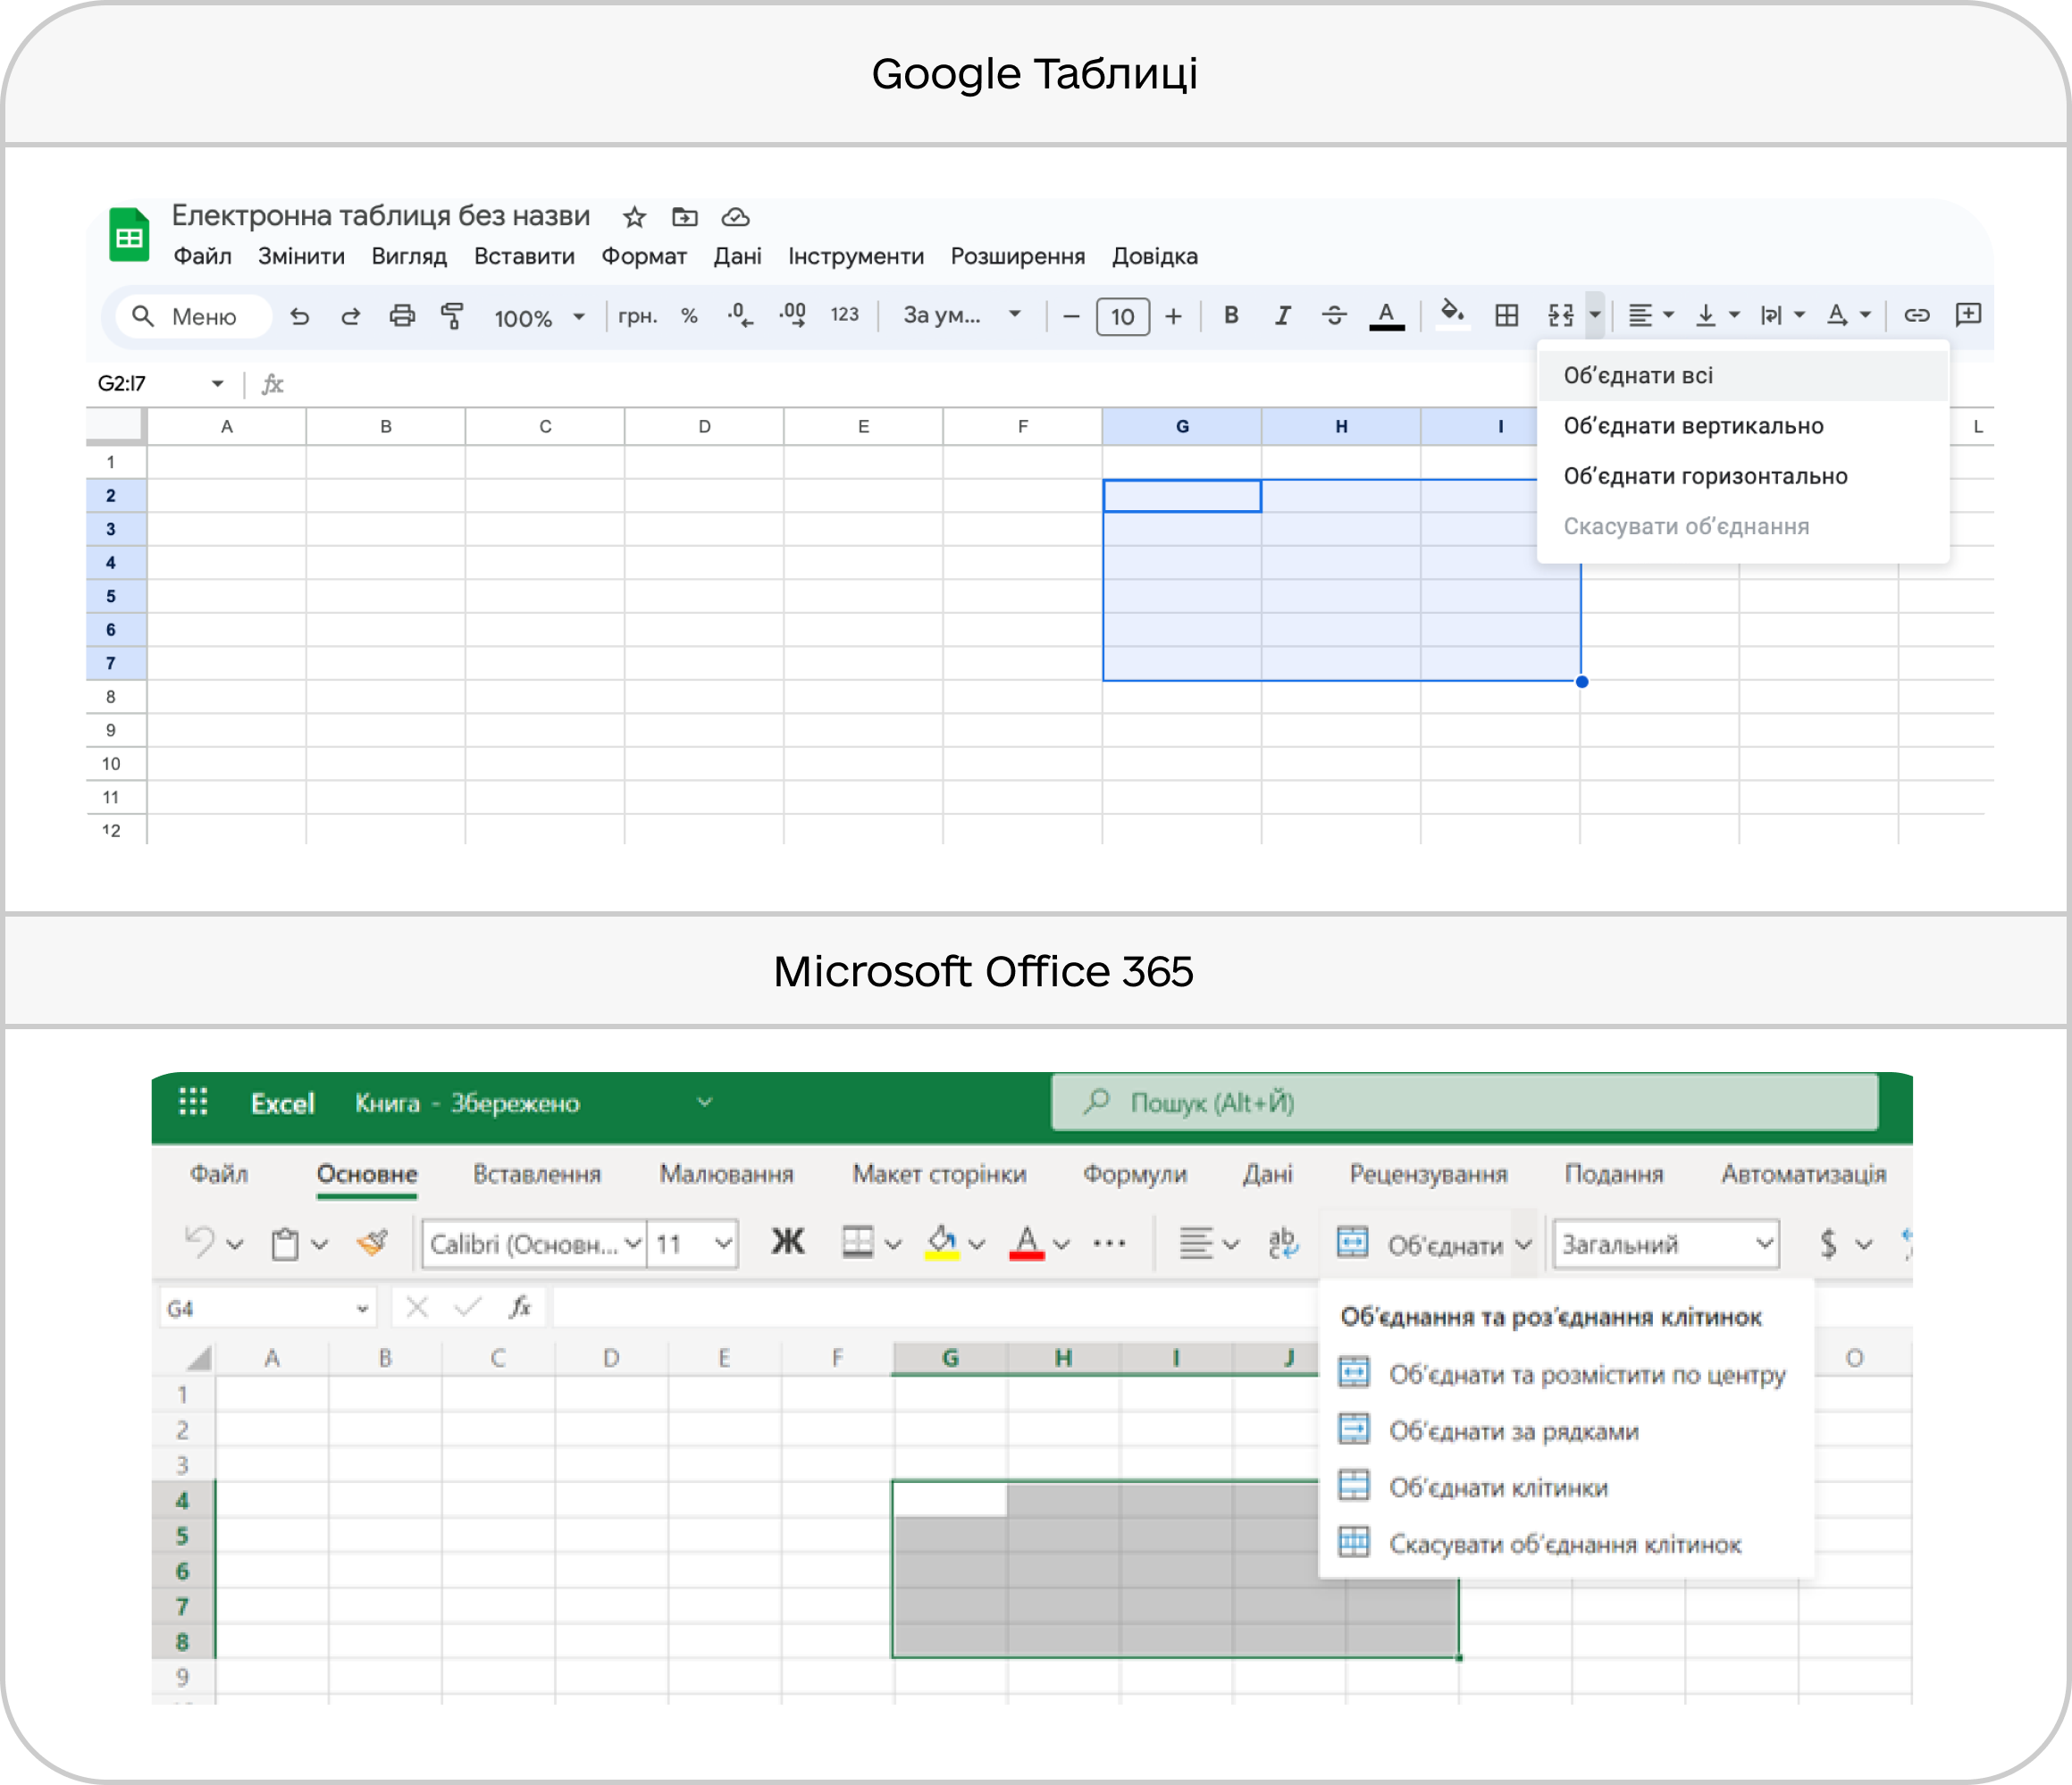
Task: Click the font size field showing 10
Action: [x=1123, y=317]
